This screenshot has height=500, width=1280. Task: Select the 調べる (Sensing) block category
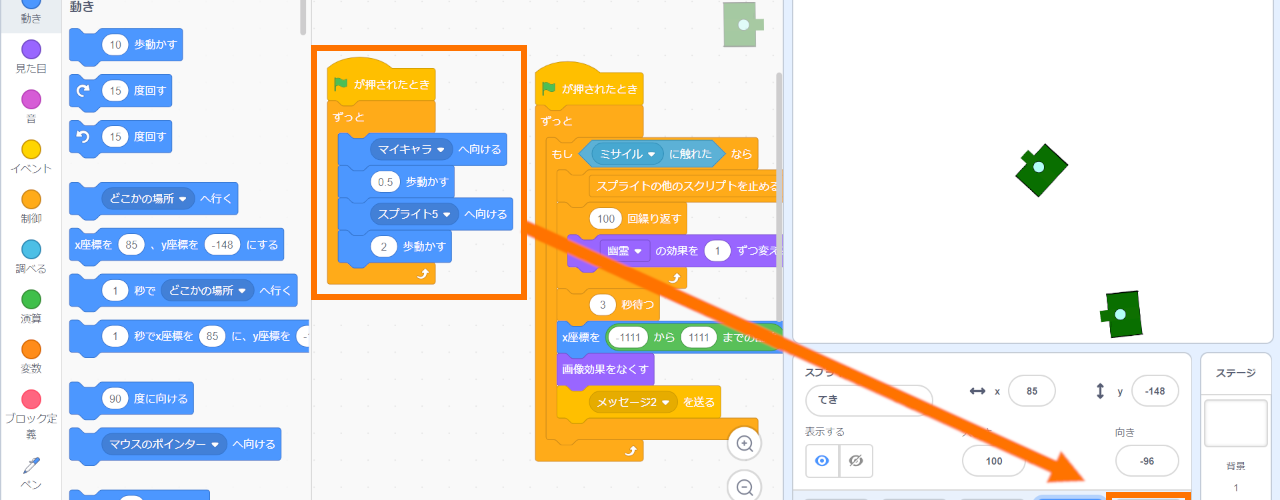click(x=31, y=256)
